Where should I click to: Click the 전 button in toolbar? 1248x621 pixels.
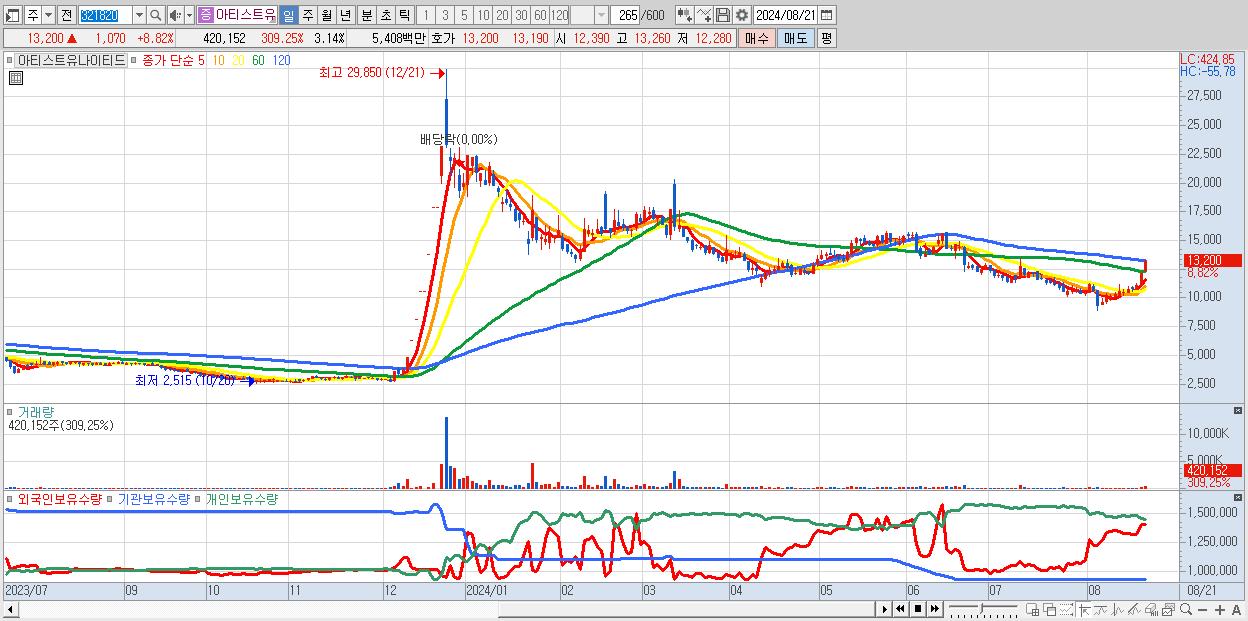tap(66, 15)
